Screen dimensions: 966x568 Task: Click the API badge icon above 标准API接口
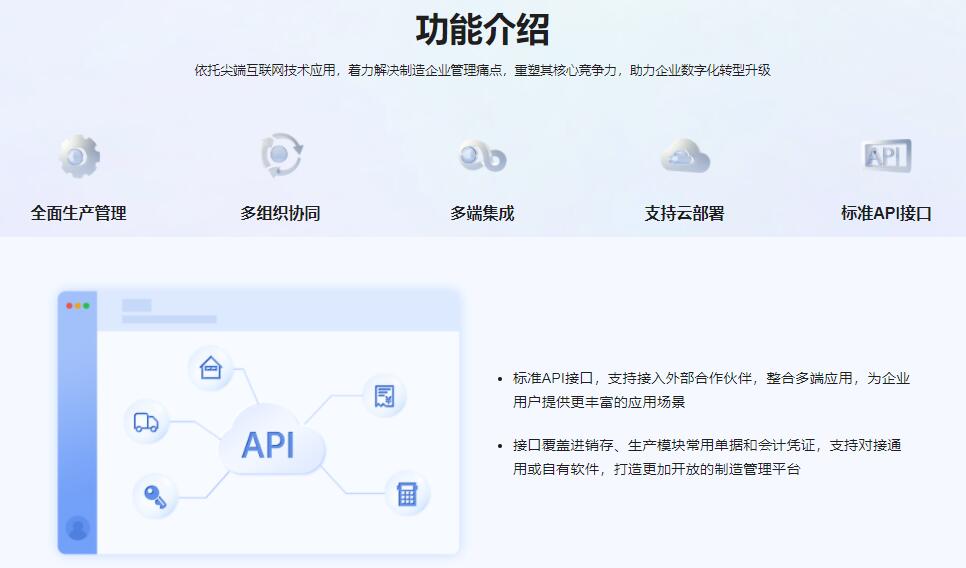886,155
